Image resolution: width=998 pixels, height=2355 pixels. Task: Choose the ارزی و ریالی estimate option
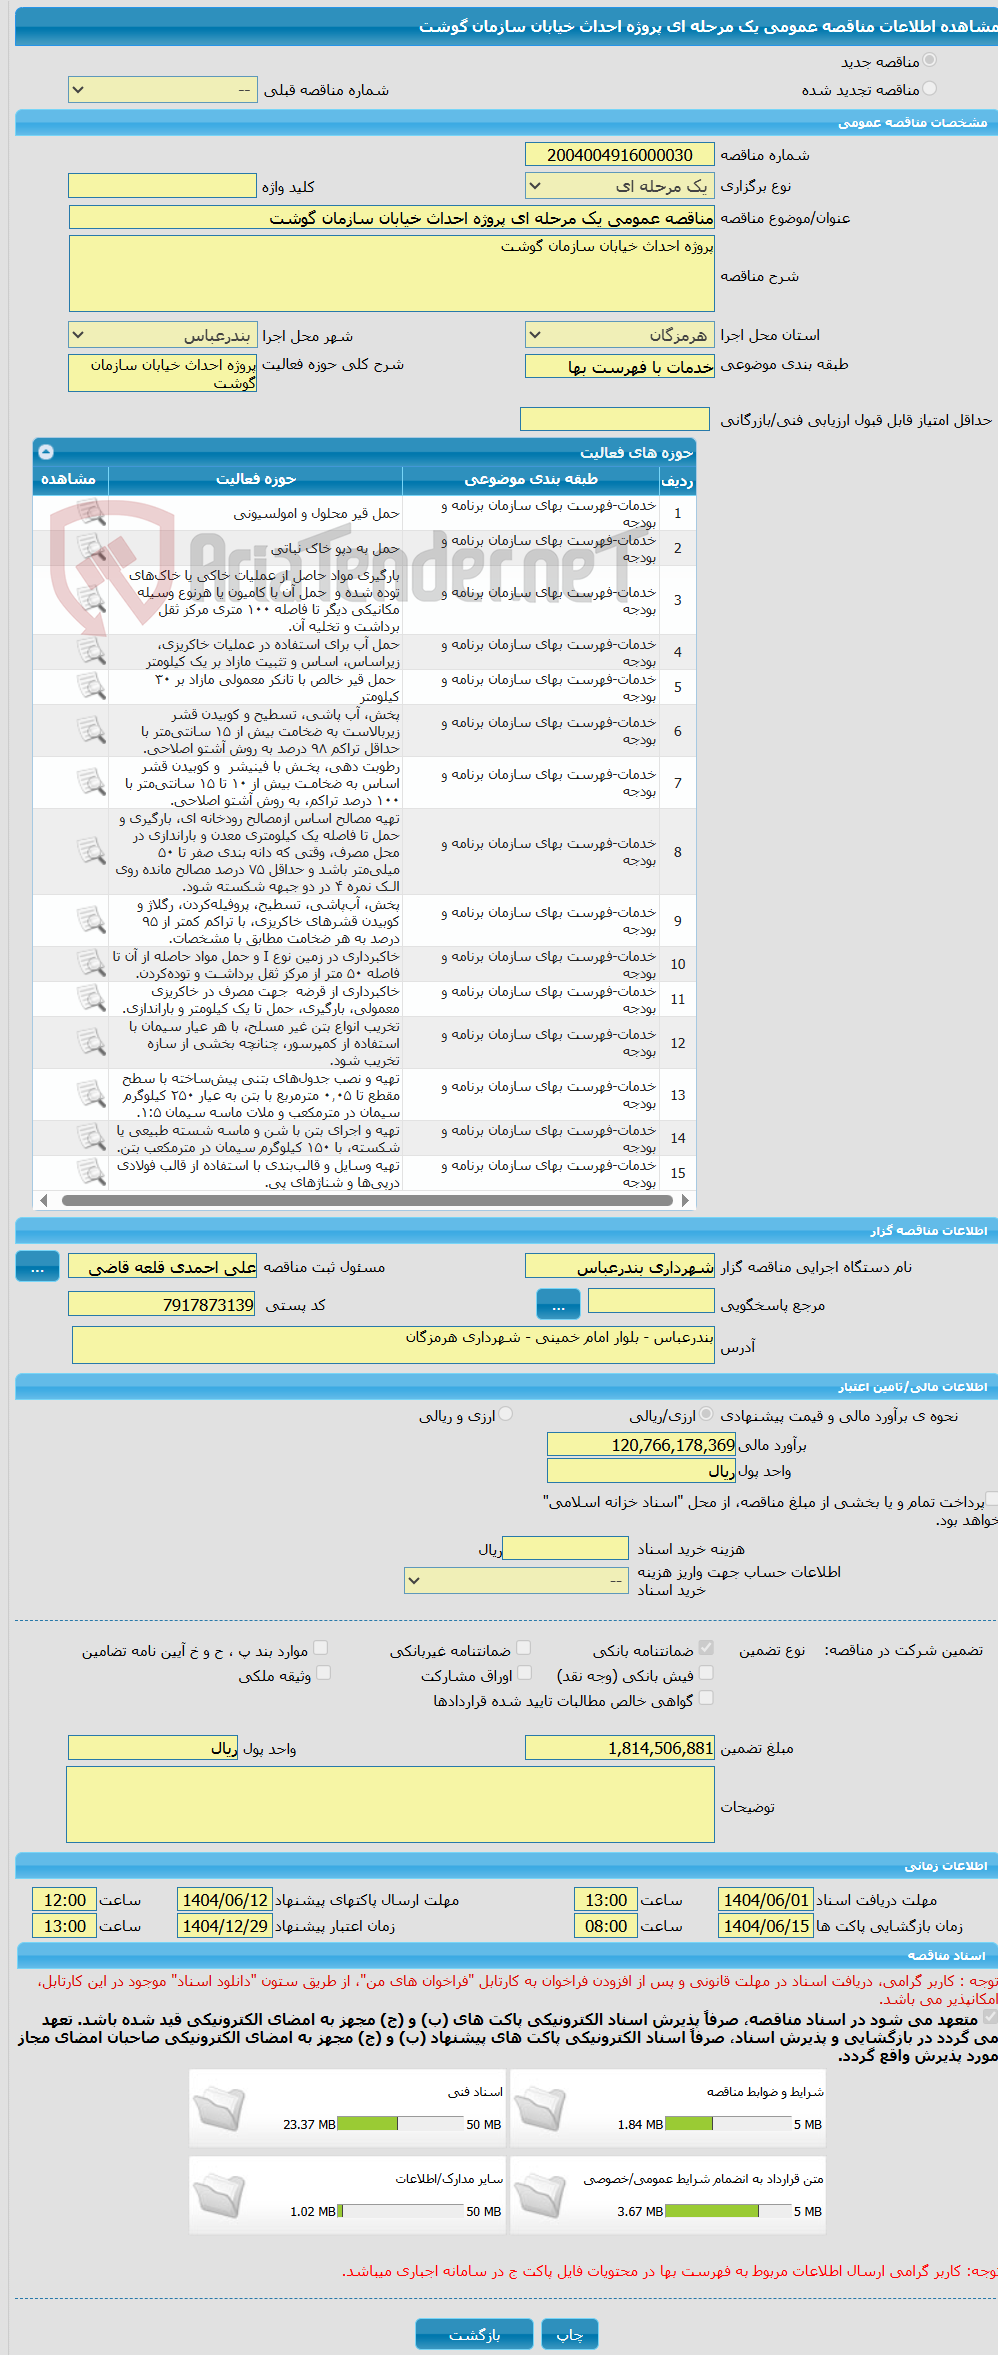[x=506, y=1414]
